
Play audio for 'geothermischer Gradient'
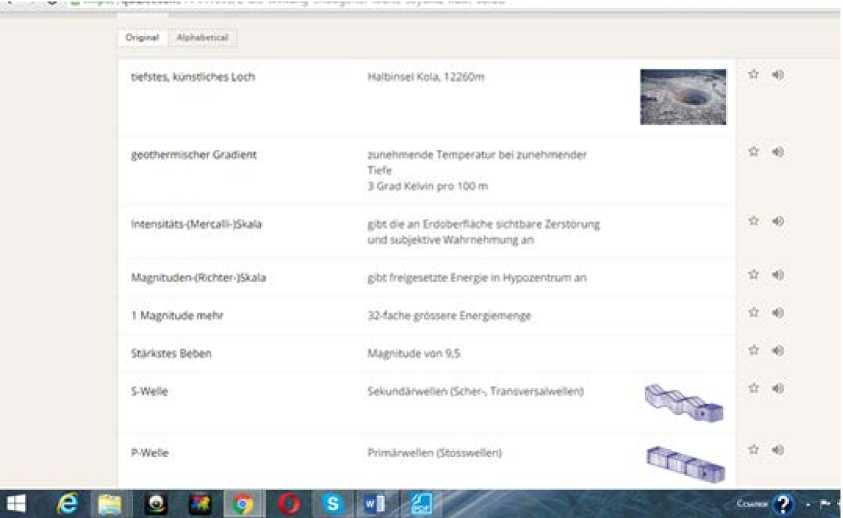click(x=777, y=152)
